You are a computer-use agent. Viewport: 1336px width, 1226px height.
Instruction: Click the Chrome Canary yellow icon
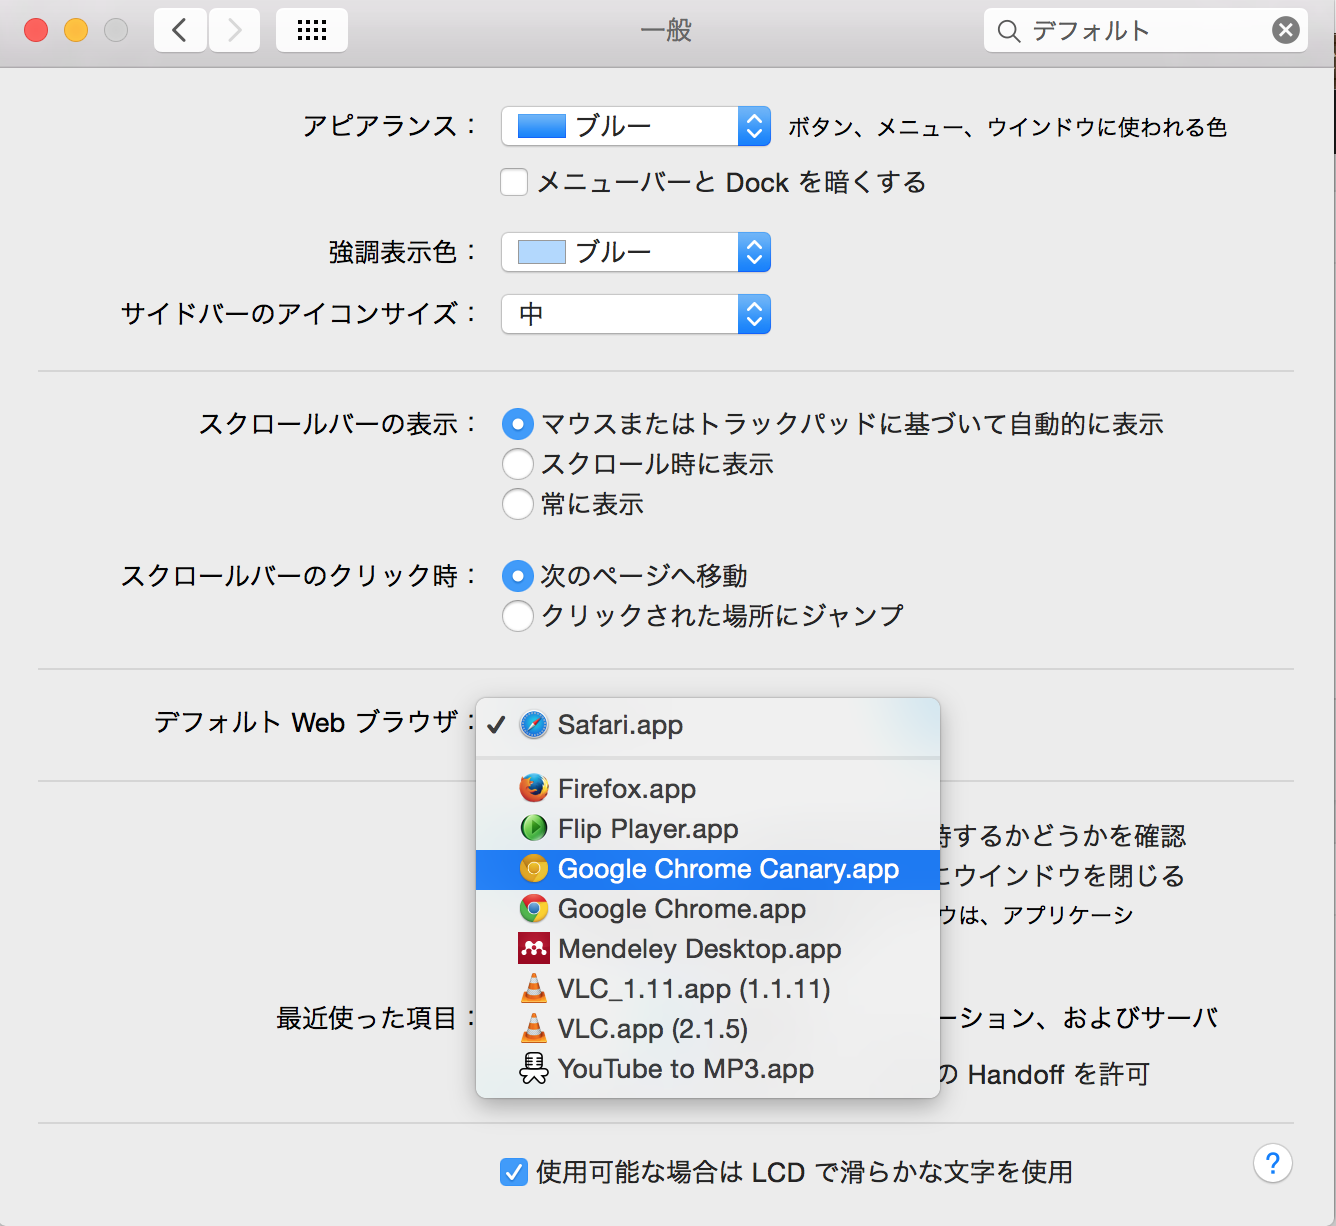534,868
